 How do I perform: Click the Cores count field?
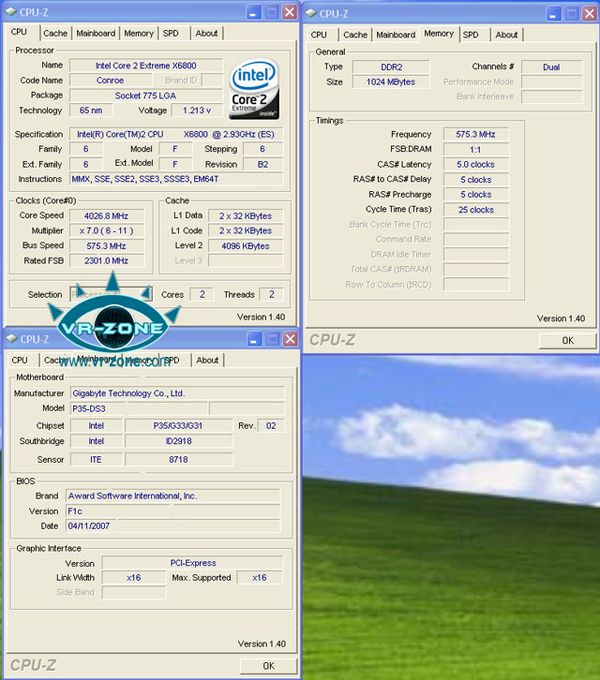click(202, 294)
